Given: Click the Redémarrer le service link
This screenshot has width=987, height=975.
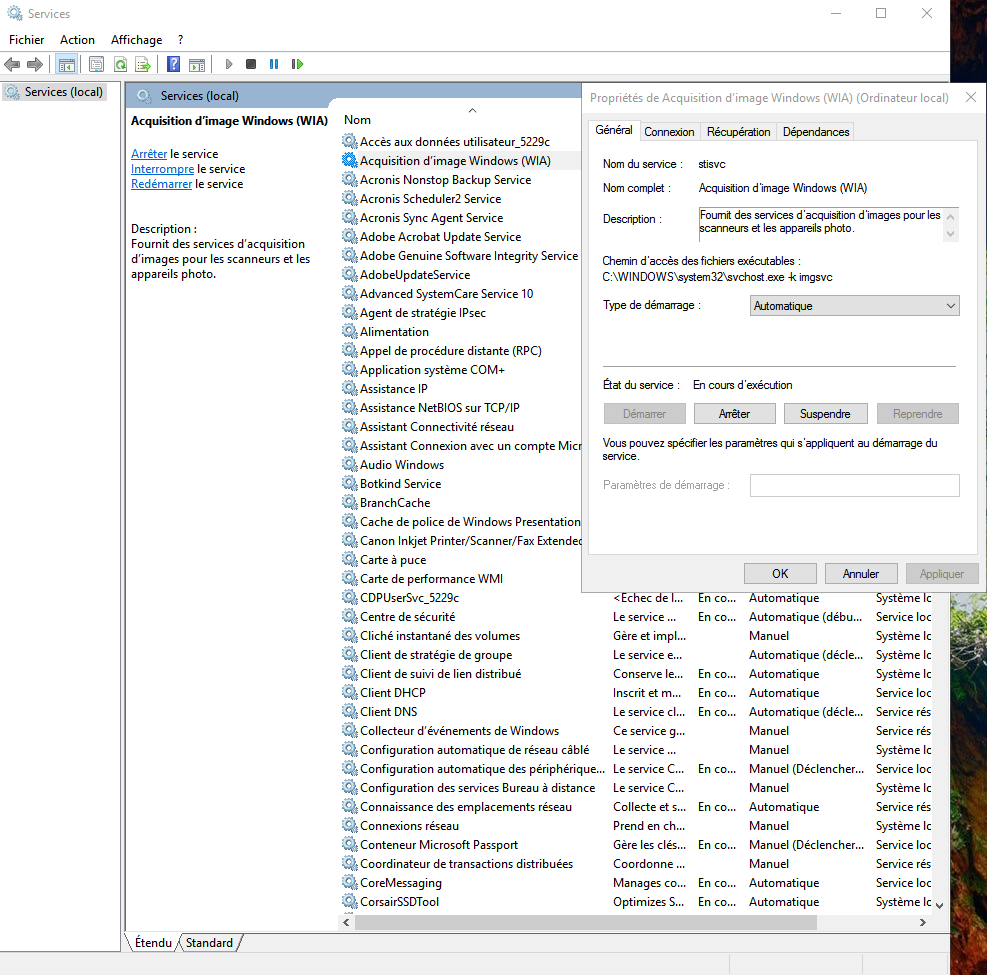Looking at the screenshot, I should click(x=161, y=184).
